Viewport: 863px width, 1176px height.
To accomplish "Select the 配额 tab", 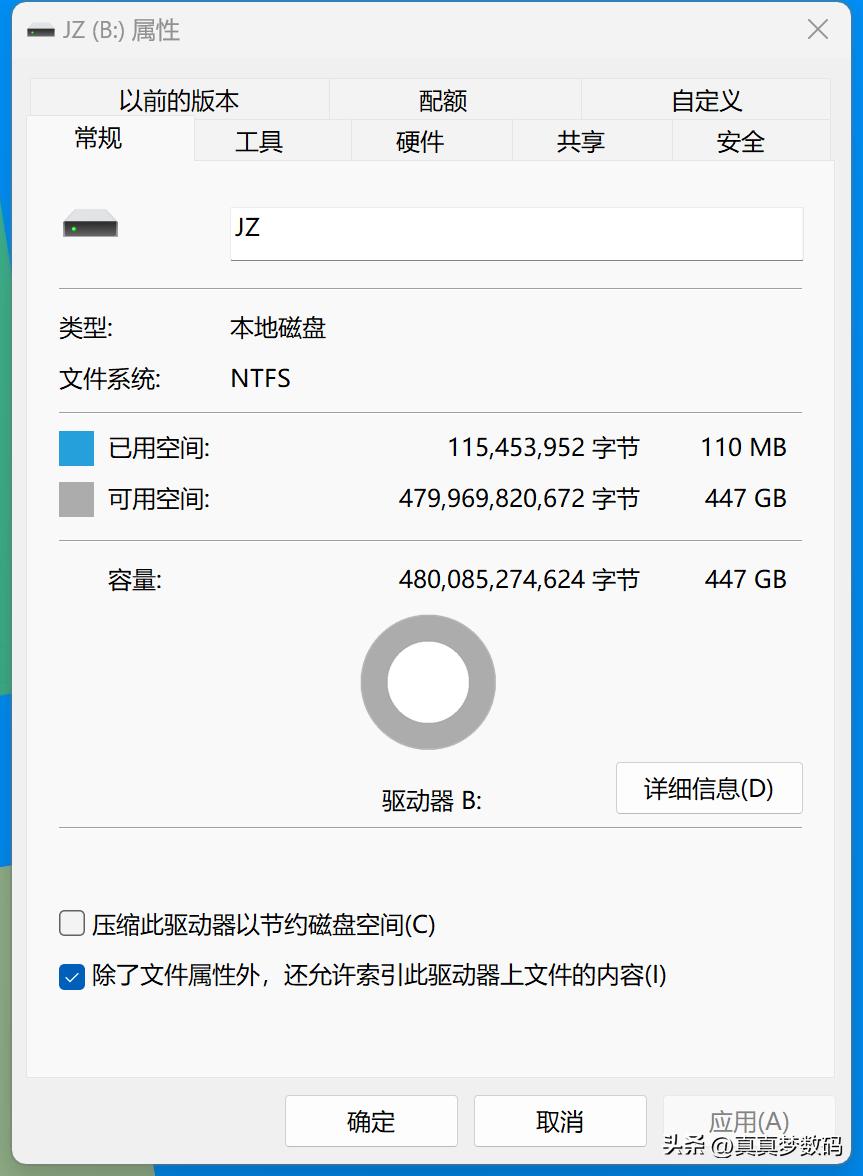I will click(441, 100).
